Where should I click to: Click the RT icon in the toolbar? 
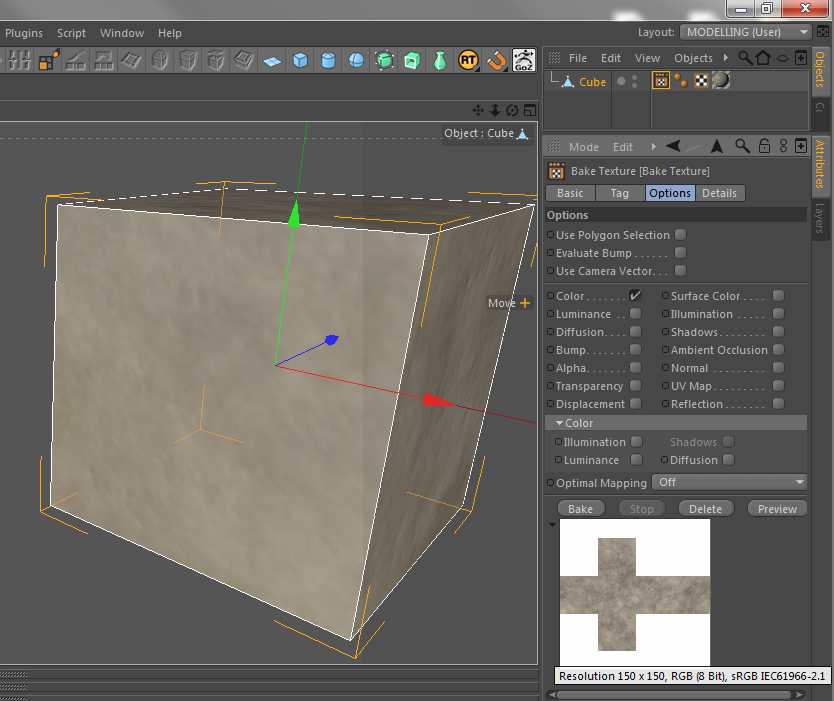pos(468,61)
